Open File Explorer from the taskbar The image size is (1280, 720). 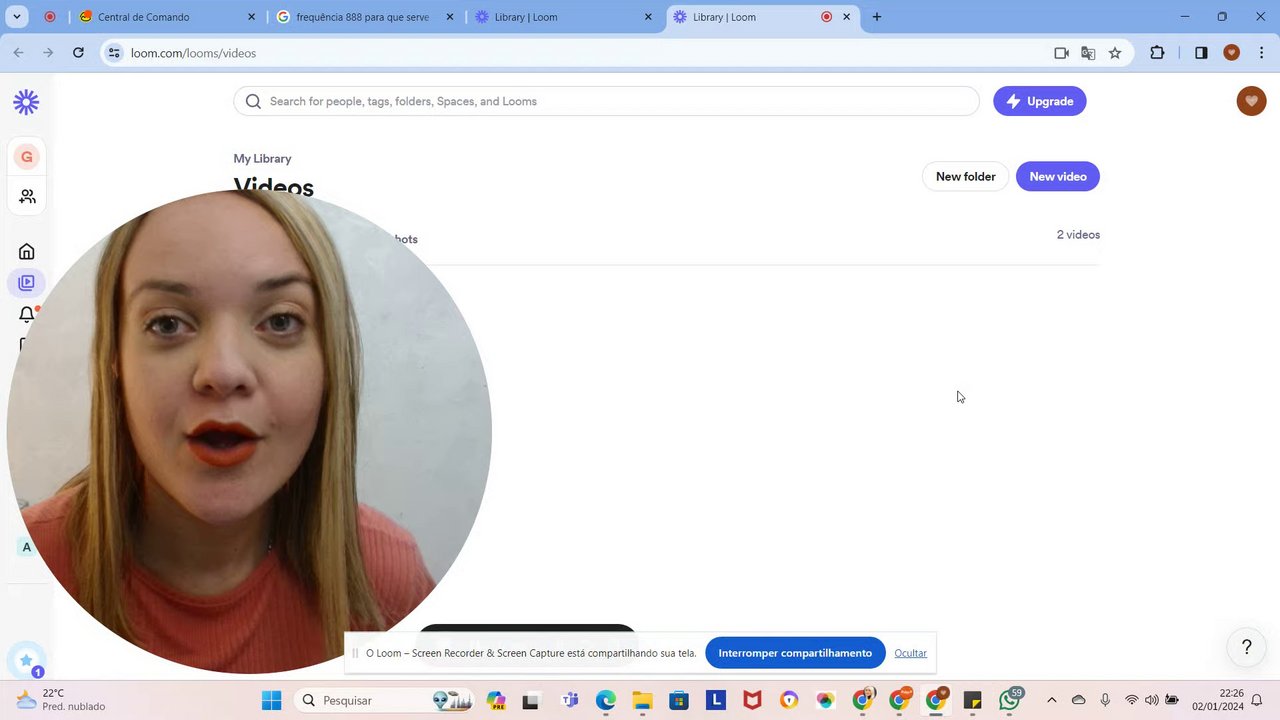[x=641, y=700]
